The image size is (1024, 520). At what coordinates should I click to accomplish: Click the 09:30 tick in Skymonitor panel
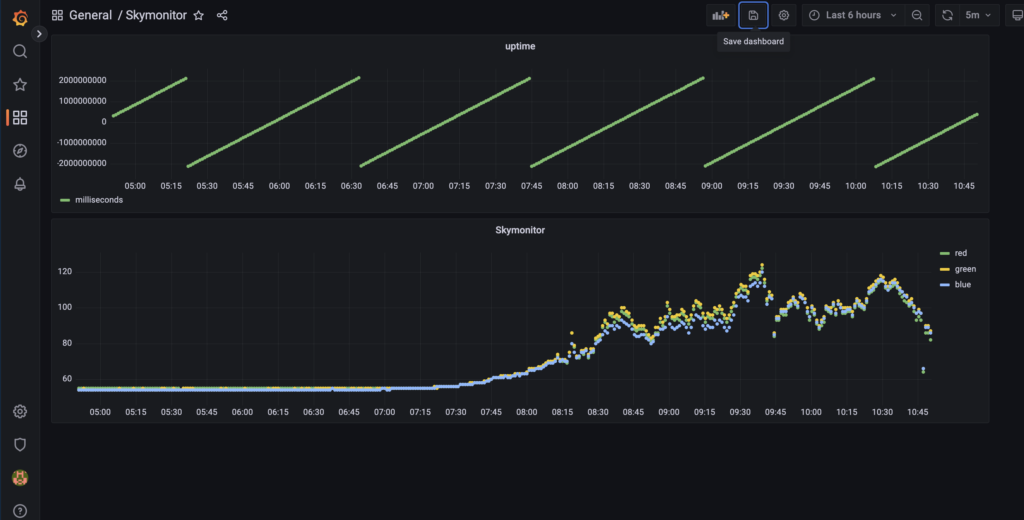pyautogui.click(x=740, y=412)
